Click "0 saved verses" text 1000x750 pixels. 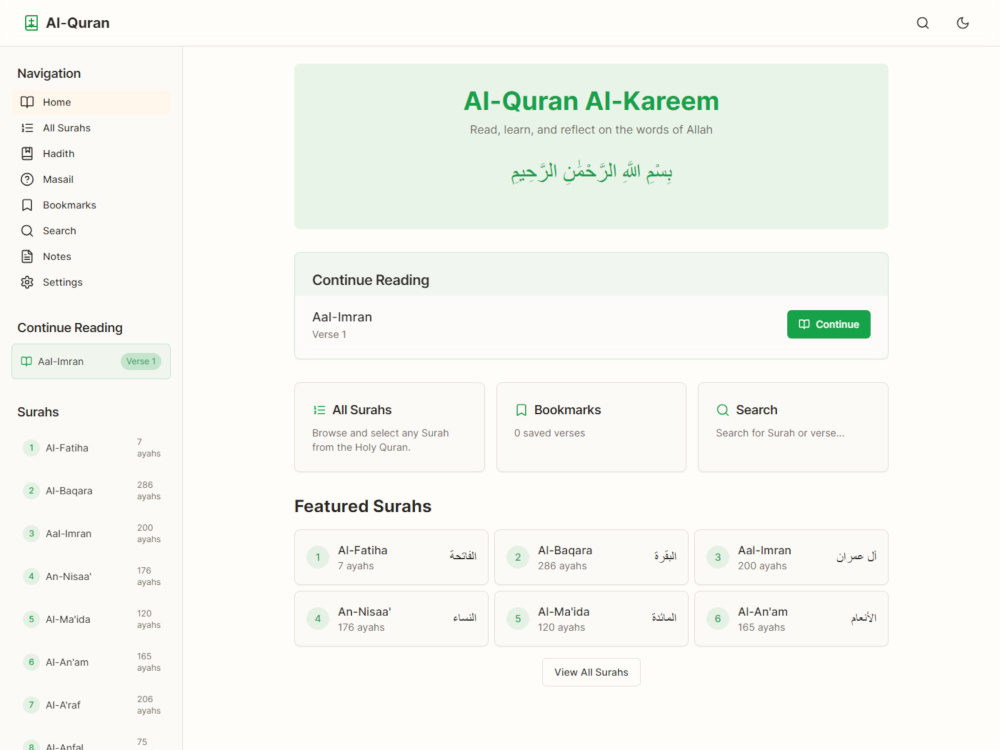coord(550,433)
